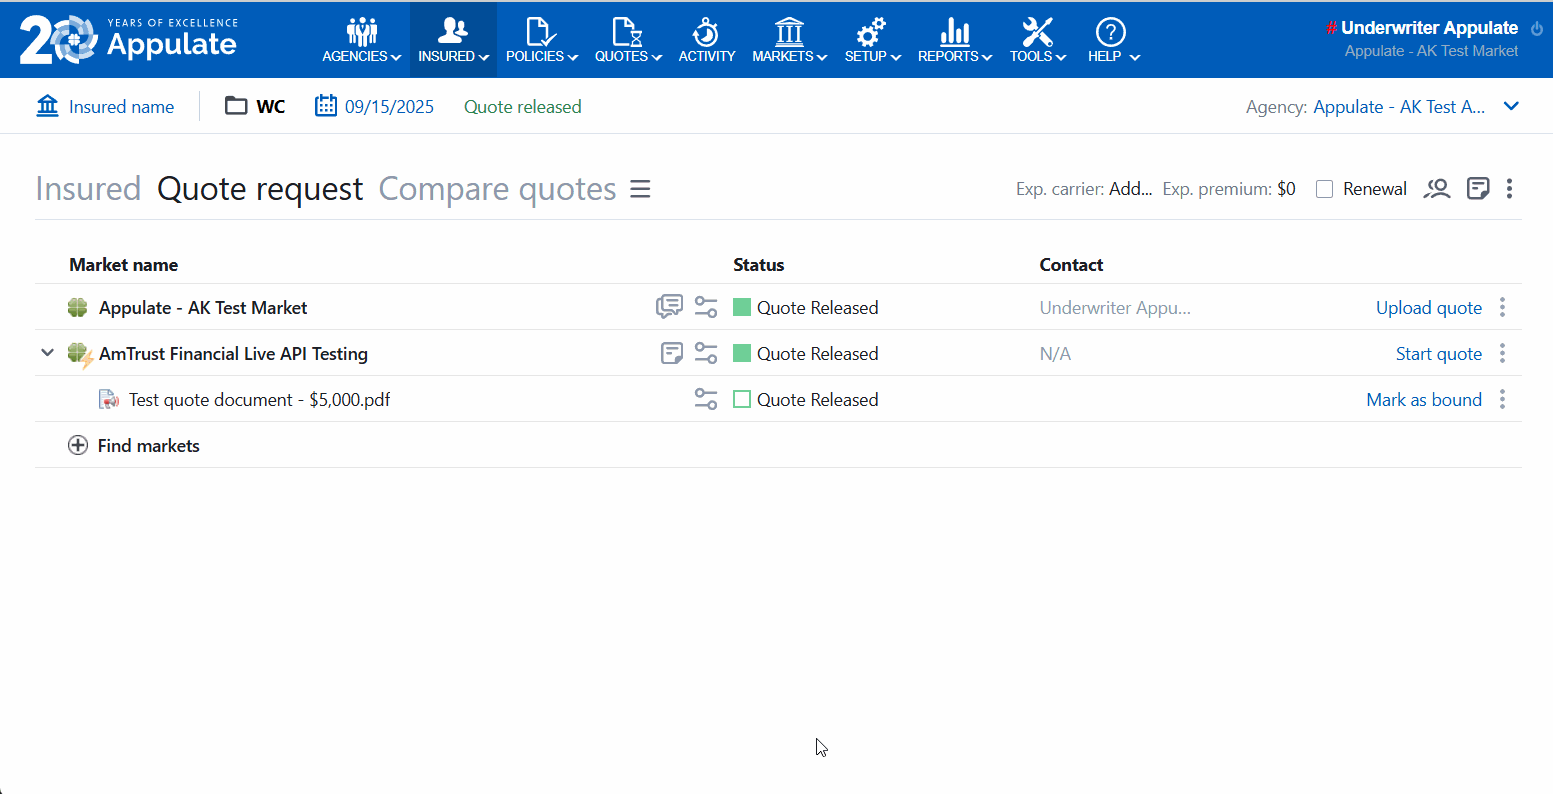The height and width of the screenshot is (794, 1553).
Task: Select the Quote request tab
Action: tap(260, 189)
